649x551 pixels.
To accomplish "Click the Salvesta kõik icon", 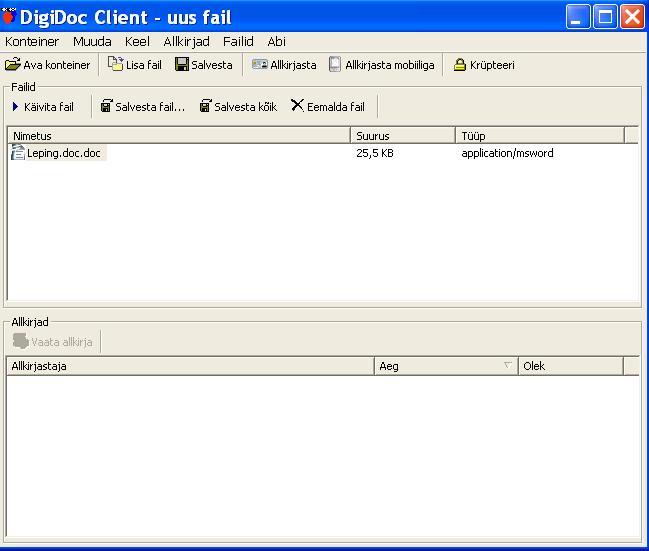I will [x=205, y=106].
